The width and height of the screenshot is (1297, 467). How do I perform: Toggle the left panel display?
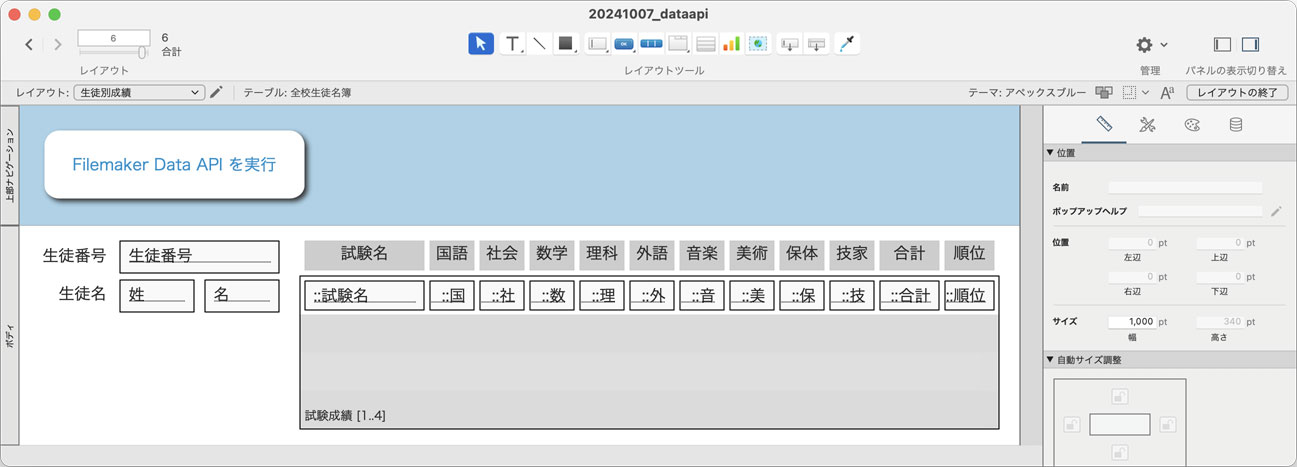pyautogui.click(x=1222, y=44)
